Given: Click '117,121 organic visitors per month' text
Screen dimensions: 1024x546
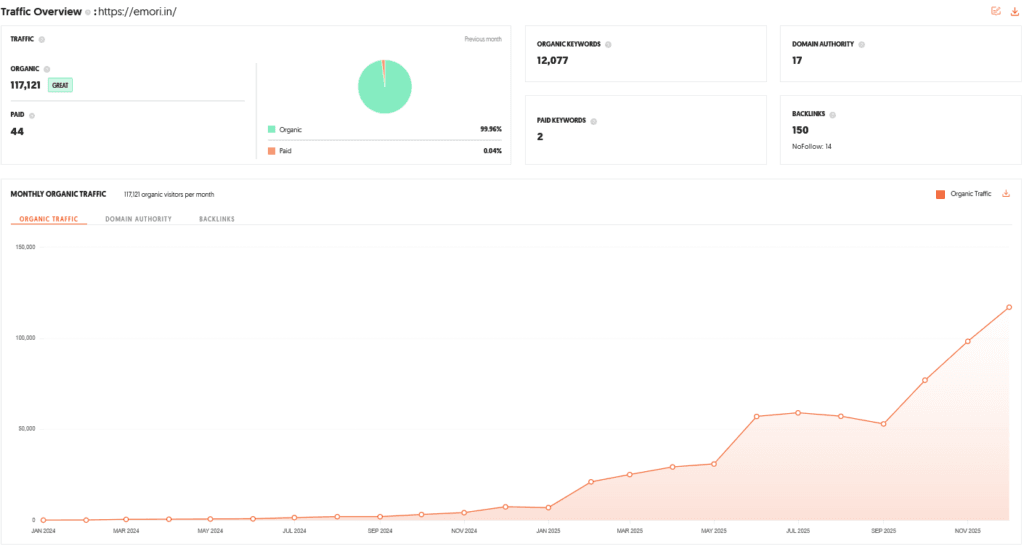Looking at the screenshot, I should 169,195.
